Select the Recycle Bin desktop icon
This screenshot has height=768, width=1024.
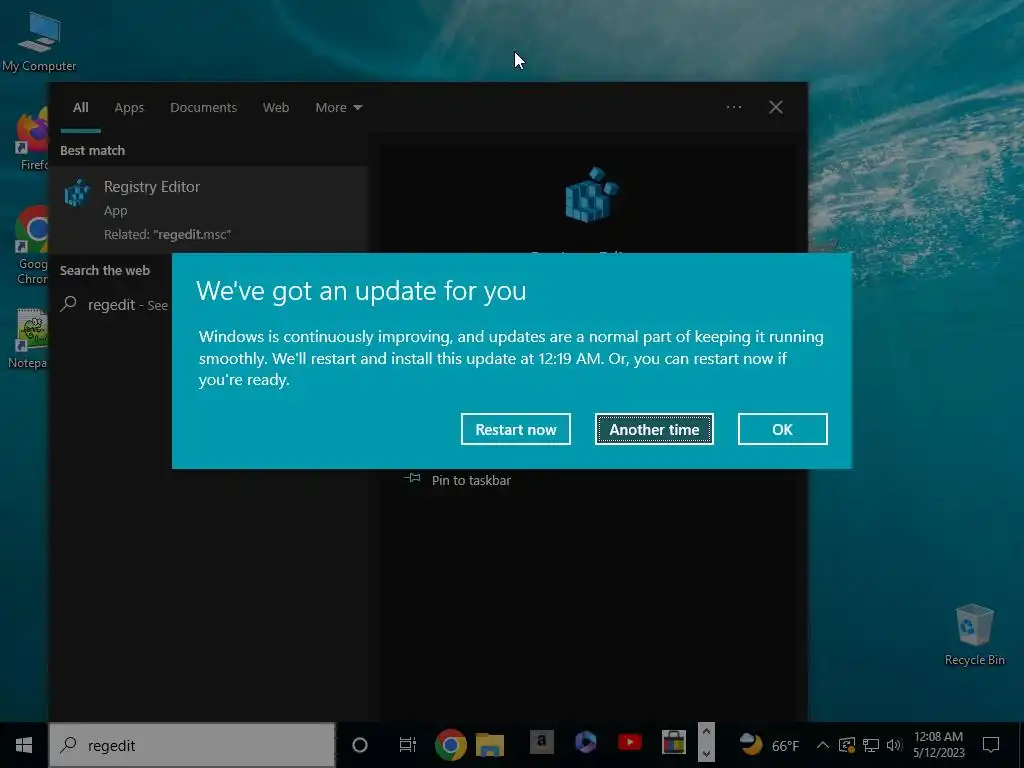coord(974,635)
